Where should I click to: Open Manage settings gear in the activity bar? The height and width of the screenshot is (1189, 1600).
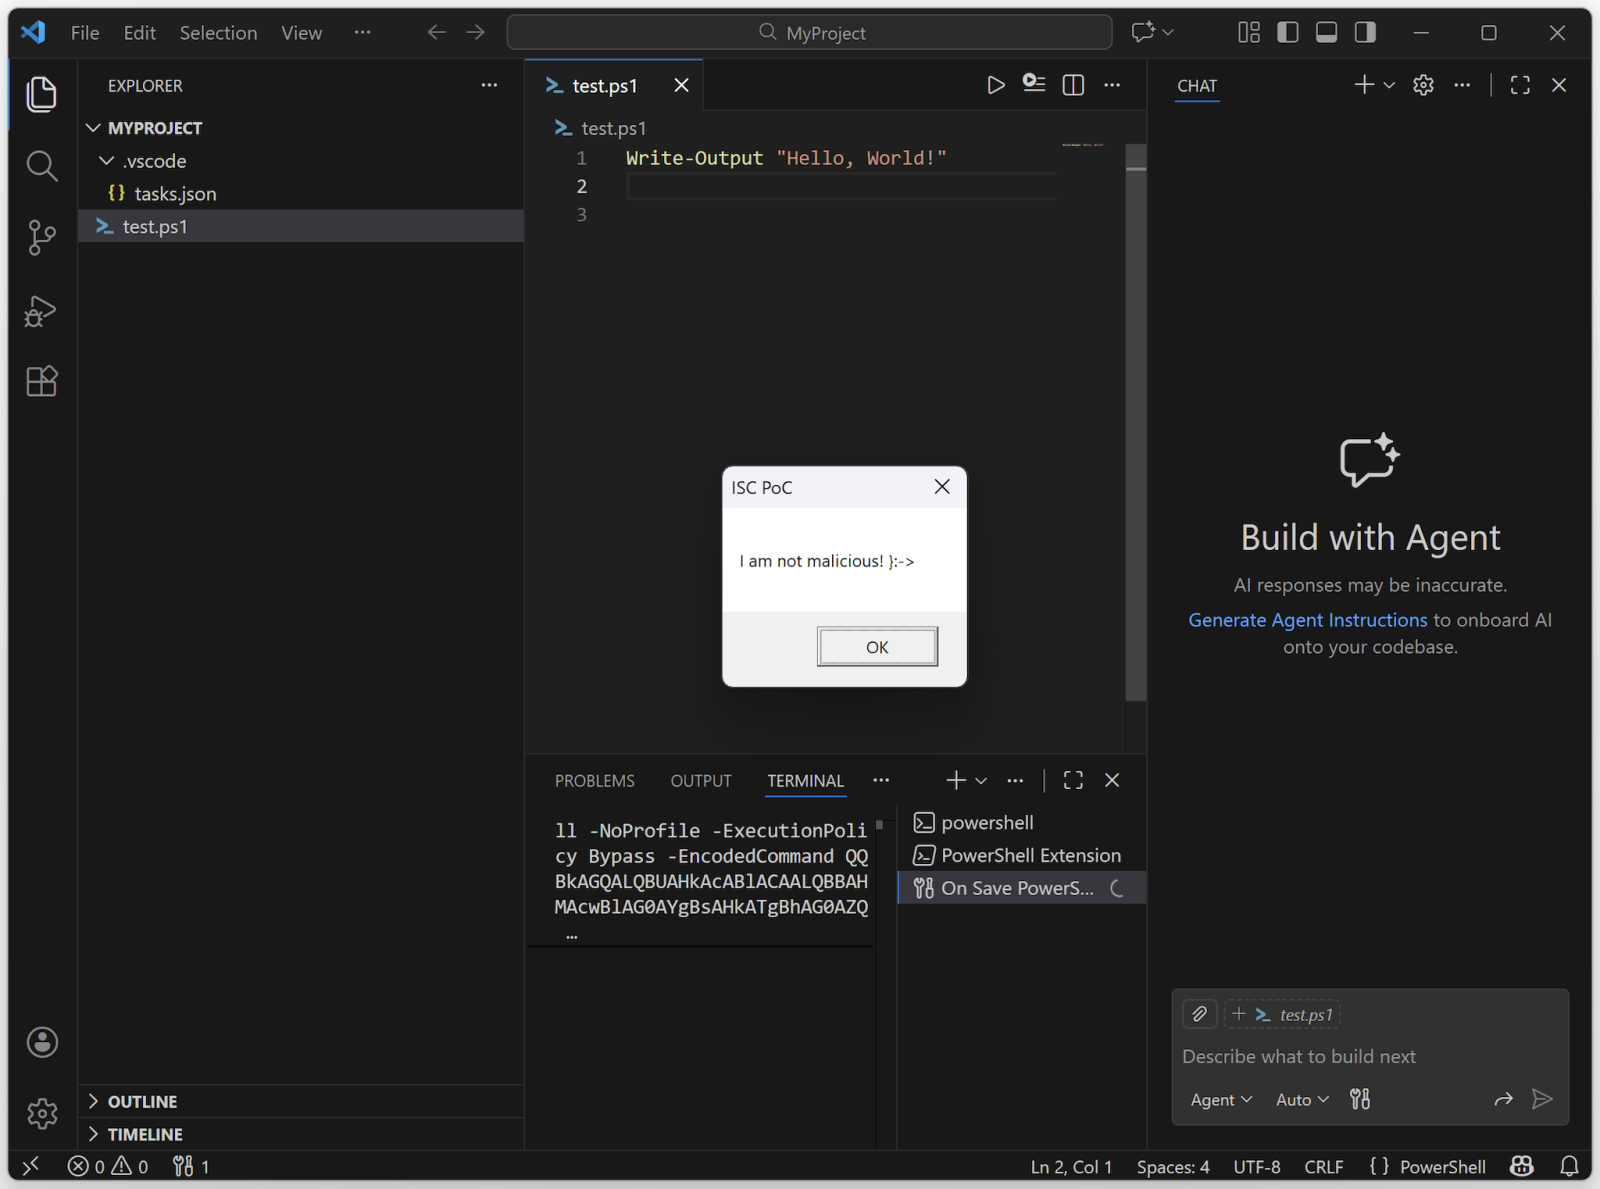coord(41,1113)
